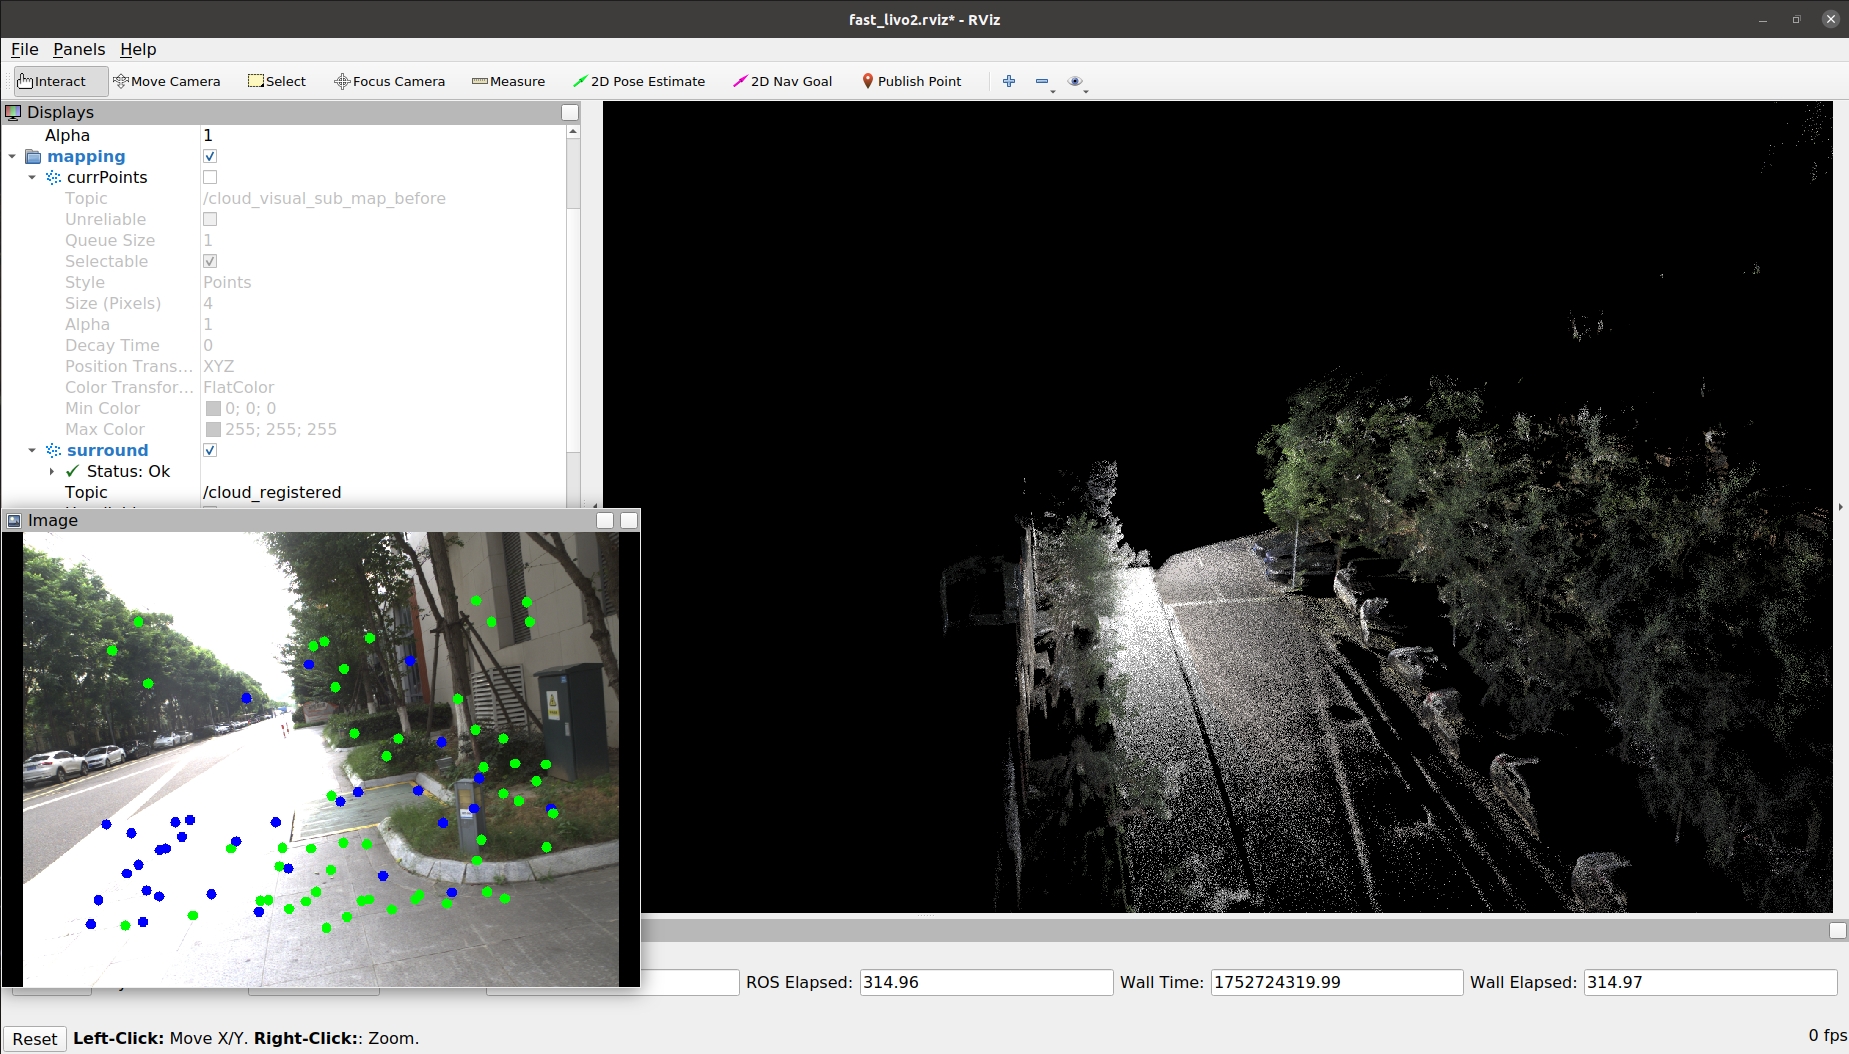
Task: Activate the 2D Nav Goal tool
Action: click(x=782, y=81)
